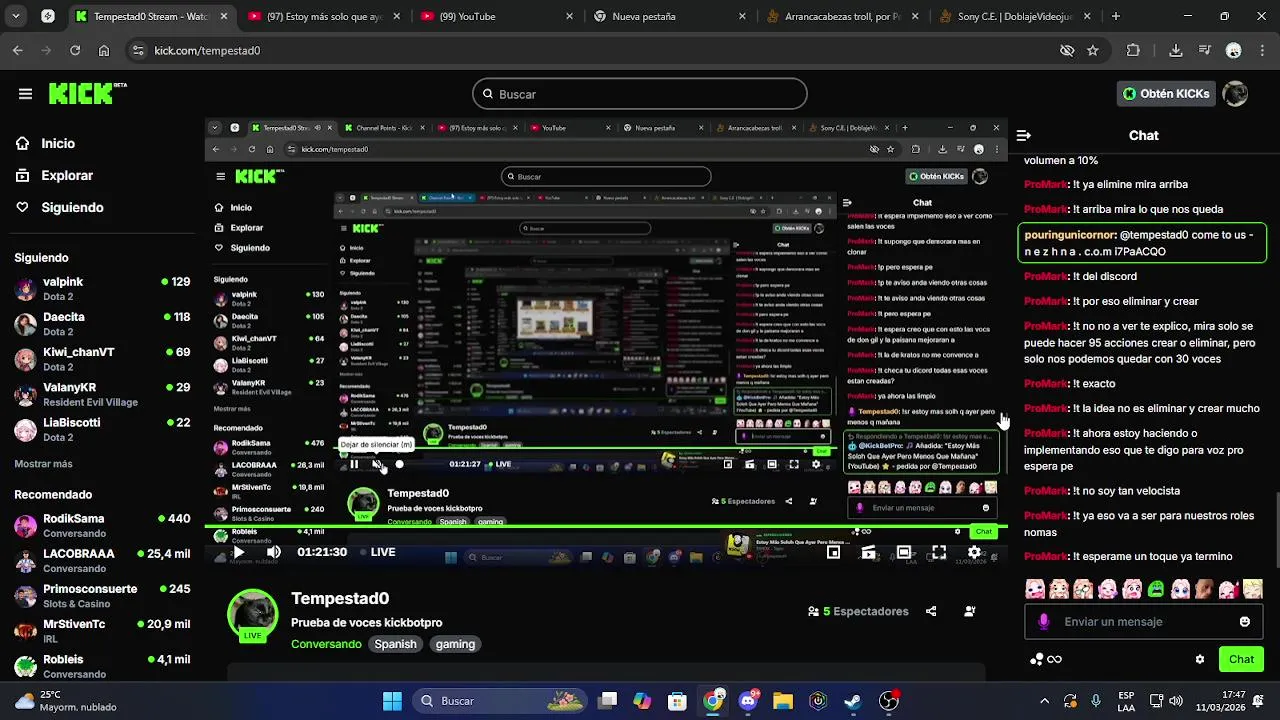
Task: Click Tempestad0 streamer avatar
Action: coord(252,612)
